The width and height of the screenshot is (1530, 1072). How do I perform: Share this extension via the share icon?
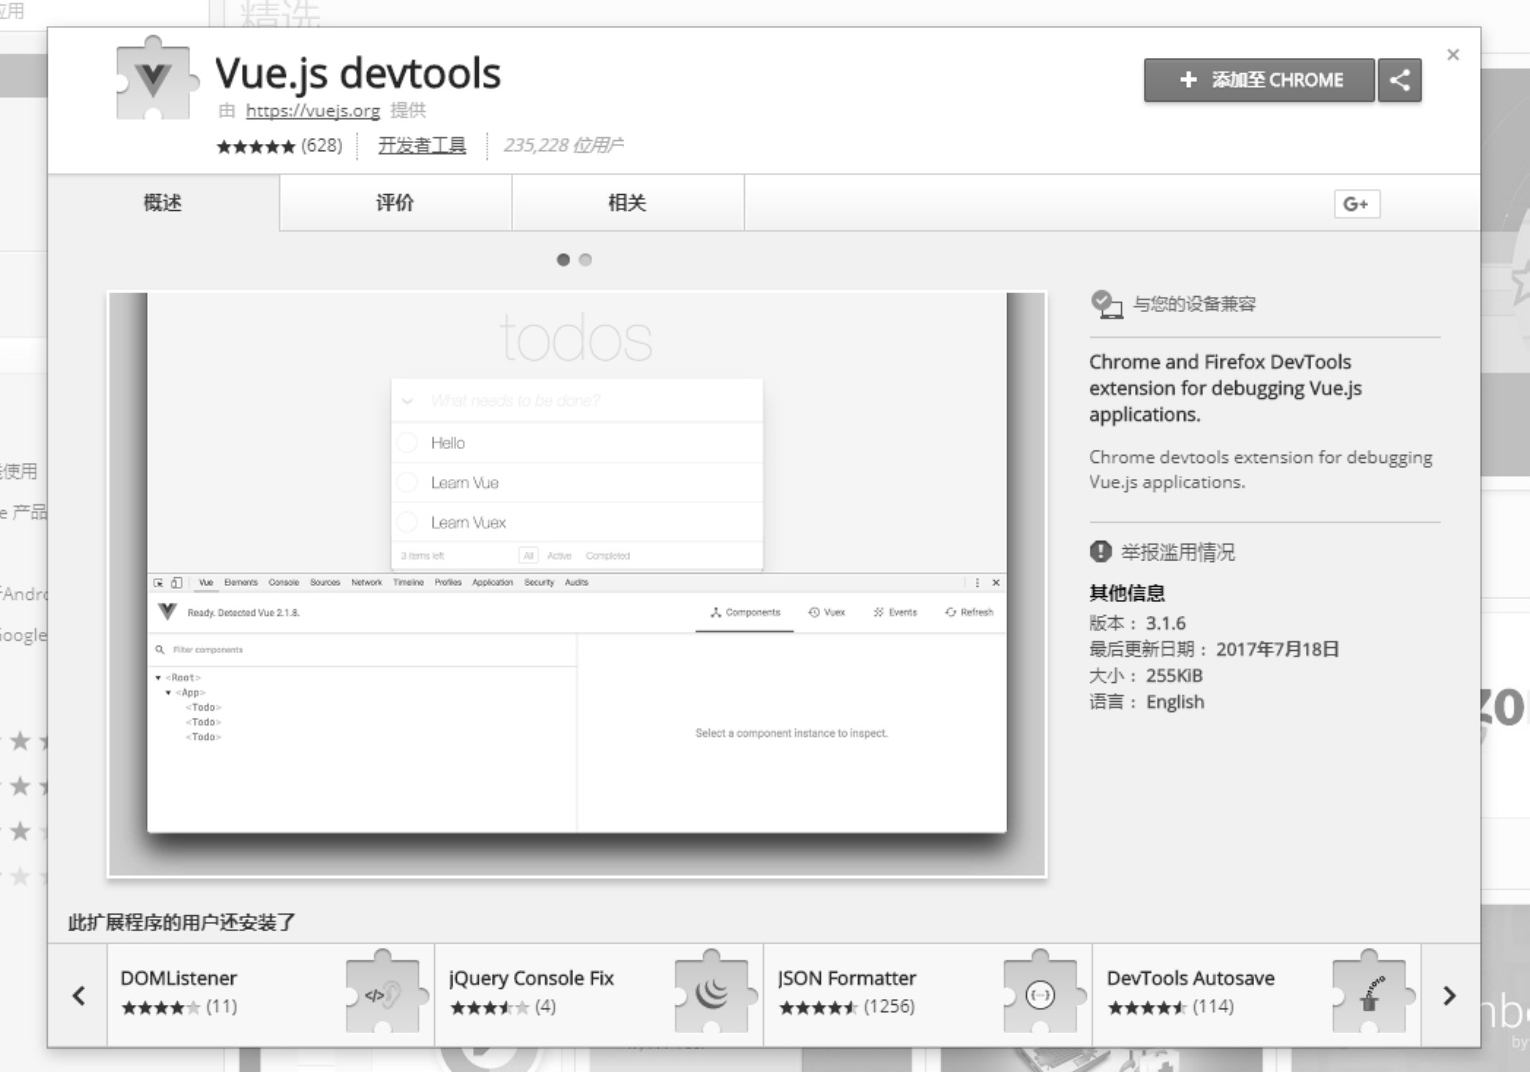click(1399, 80)
